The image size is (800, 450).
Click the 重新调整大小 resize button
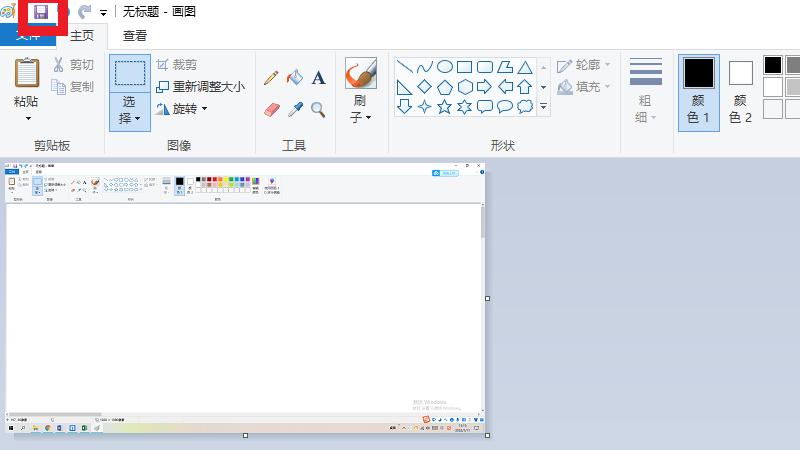[x=200, y=86]
